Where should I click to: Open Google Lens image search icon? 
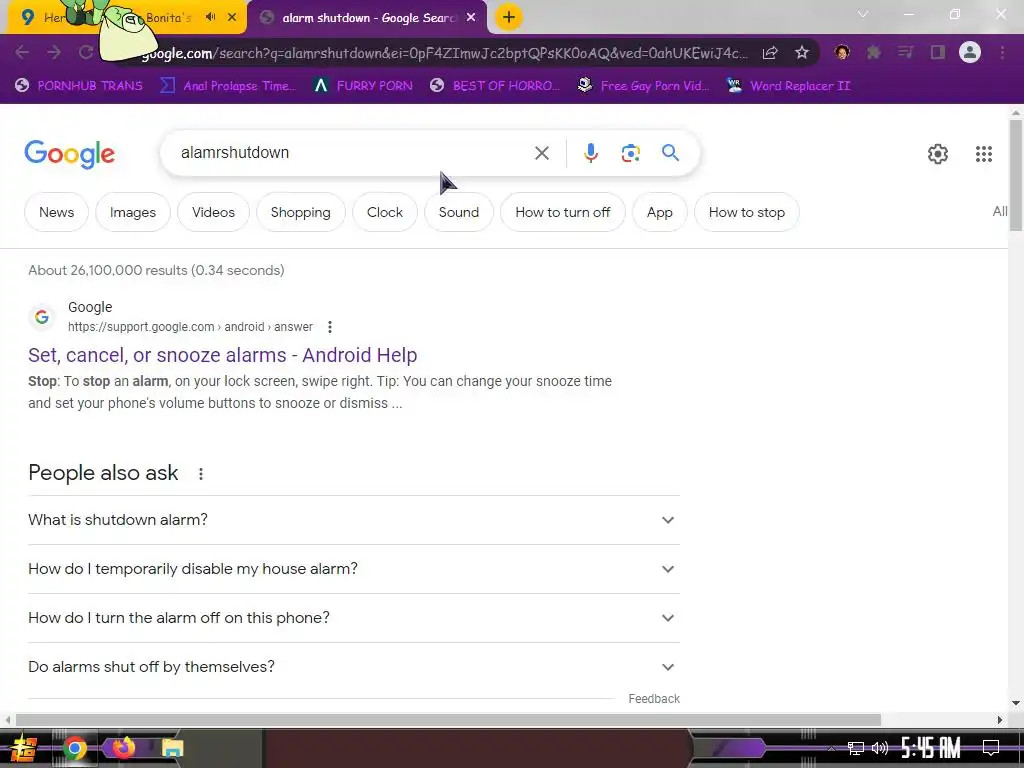click(x=630, y=153)
